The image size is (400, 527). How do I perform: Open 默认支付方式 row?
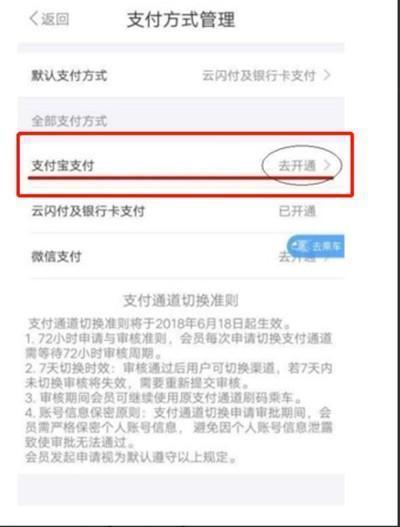tap(181, 75)
